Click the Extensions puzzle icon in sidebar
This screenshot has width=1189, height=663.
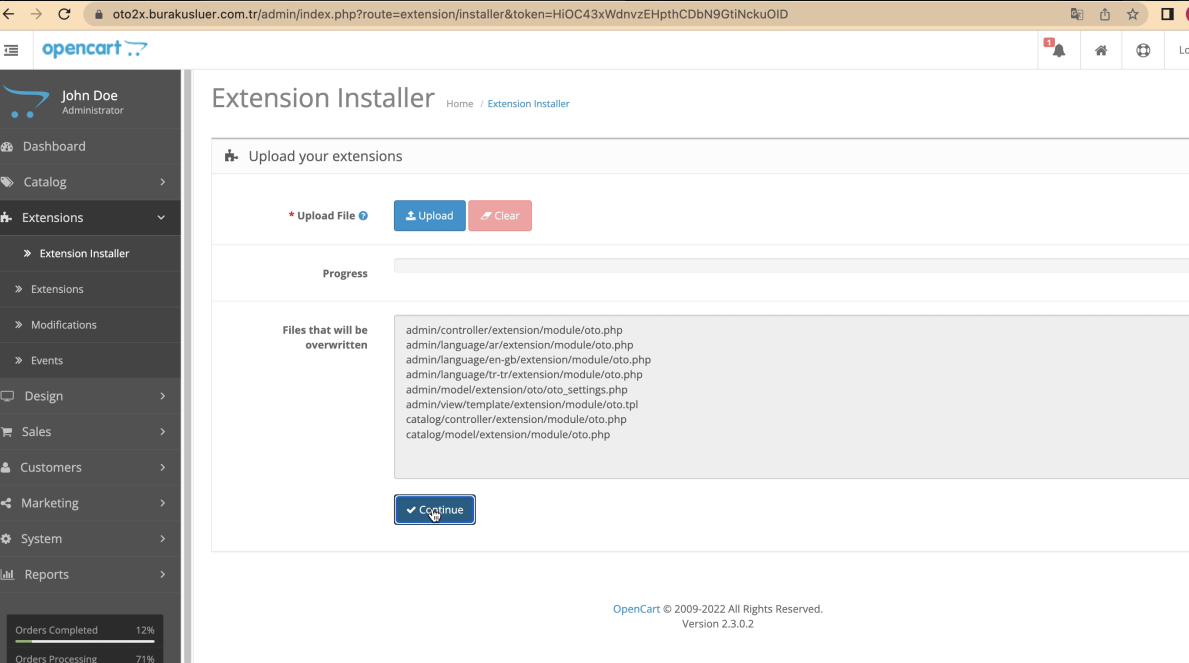pyautogui.click(x=7, y=218)
